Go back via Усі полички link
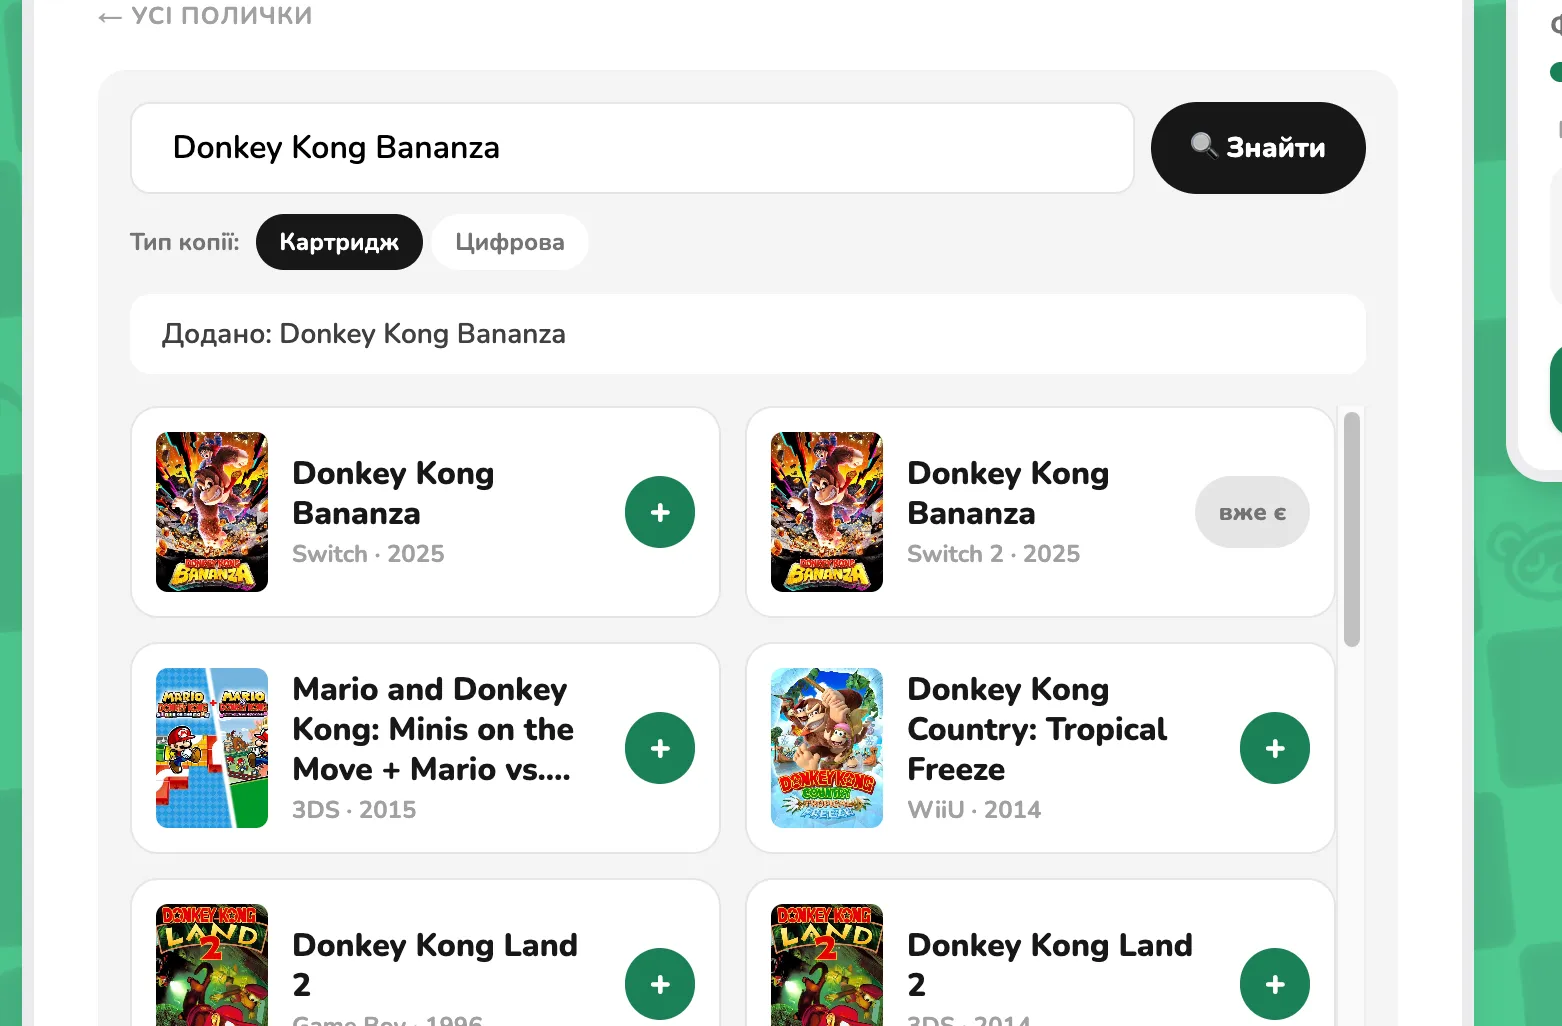The height and width of the screenshot is (1026, 1562). [205, 16]
